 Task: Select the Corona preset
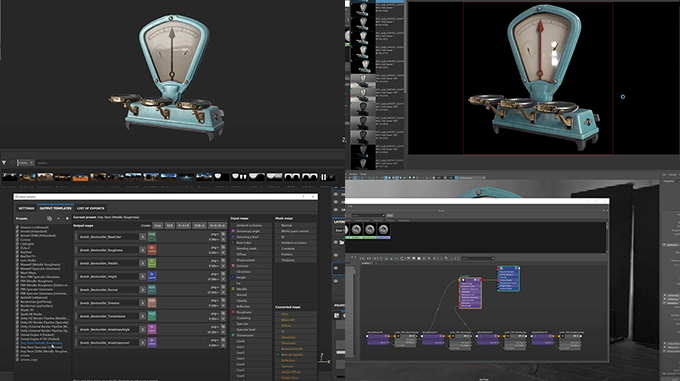[26, 240]
